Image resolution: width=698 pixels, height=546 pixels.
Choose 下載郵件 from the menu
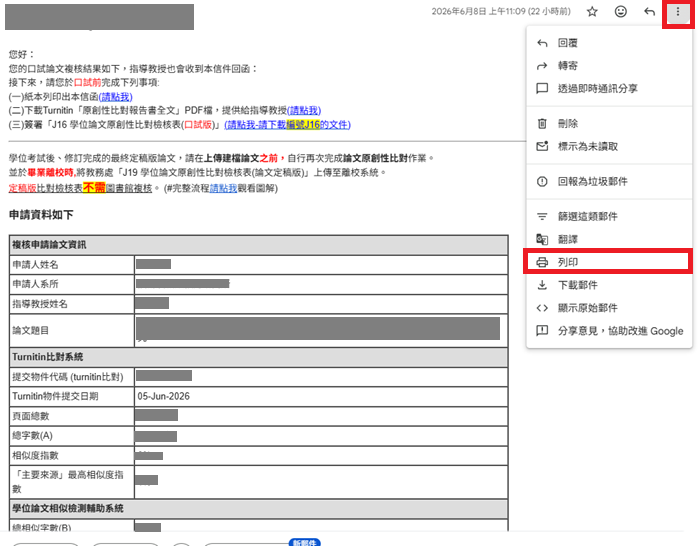click(609, 285)
